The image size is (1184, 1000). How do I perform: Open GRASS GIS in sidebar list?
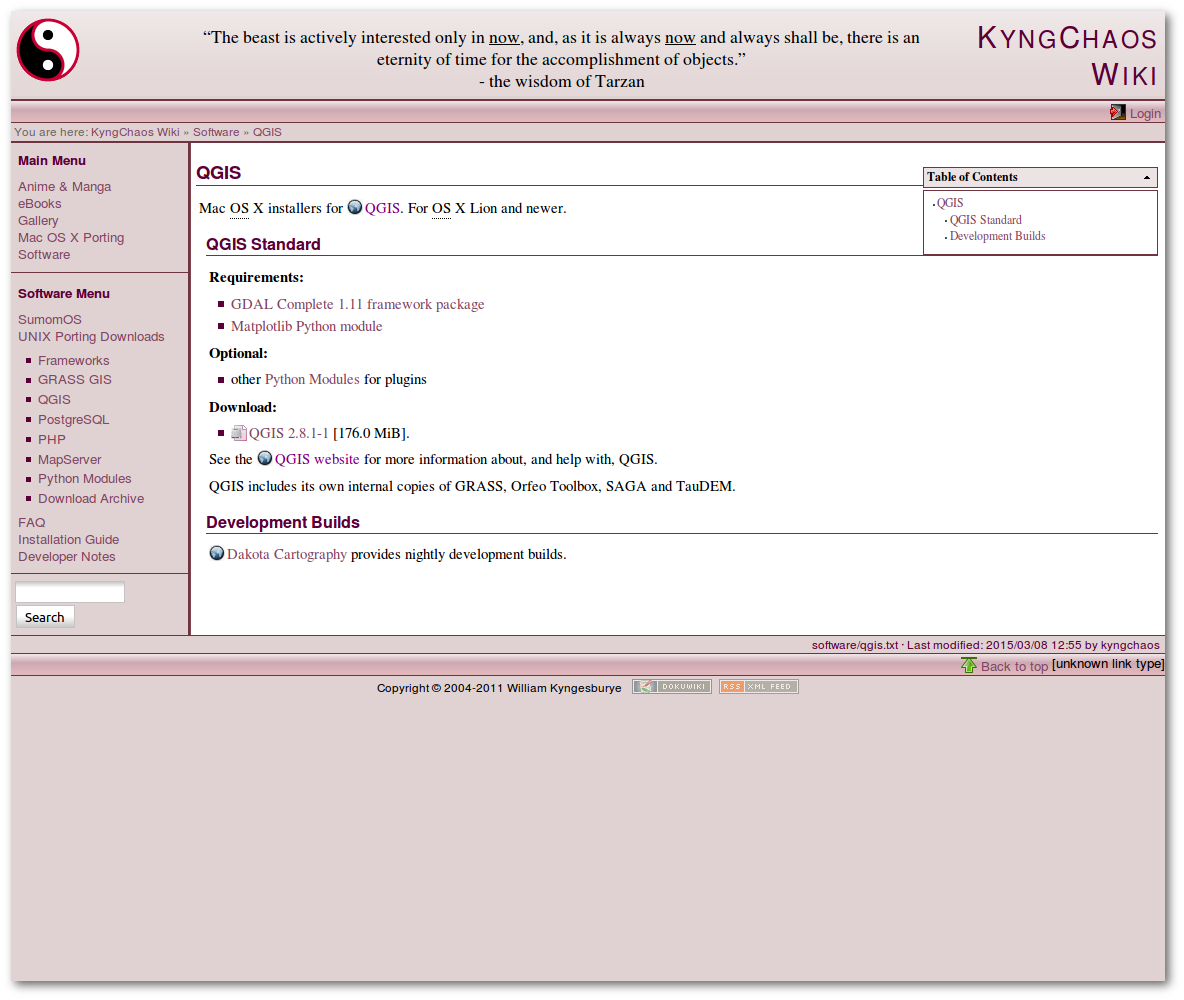tap(75, 380)
